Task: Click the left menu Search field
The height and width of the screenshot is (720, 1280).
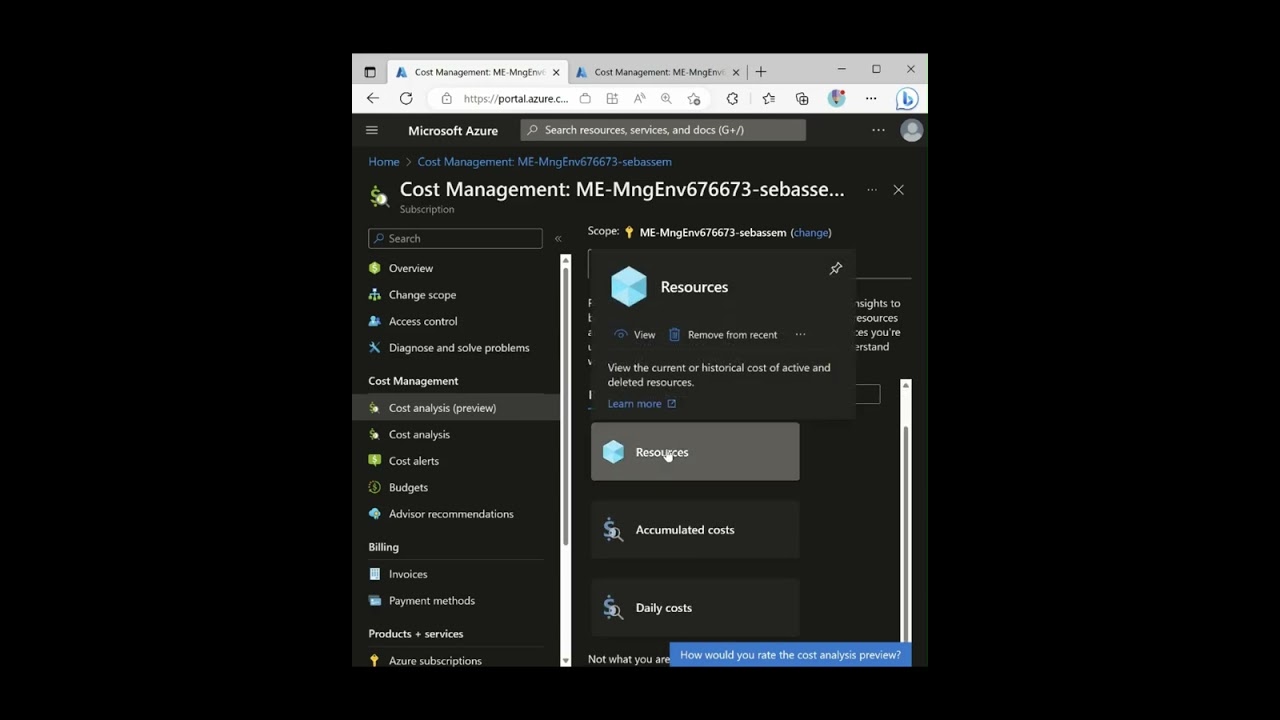Action: 455,238
